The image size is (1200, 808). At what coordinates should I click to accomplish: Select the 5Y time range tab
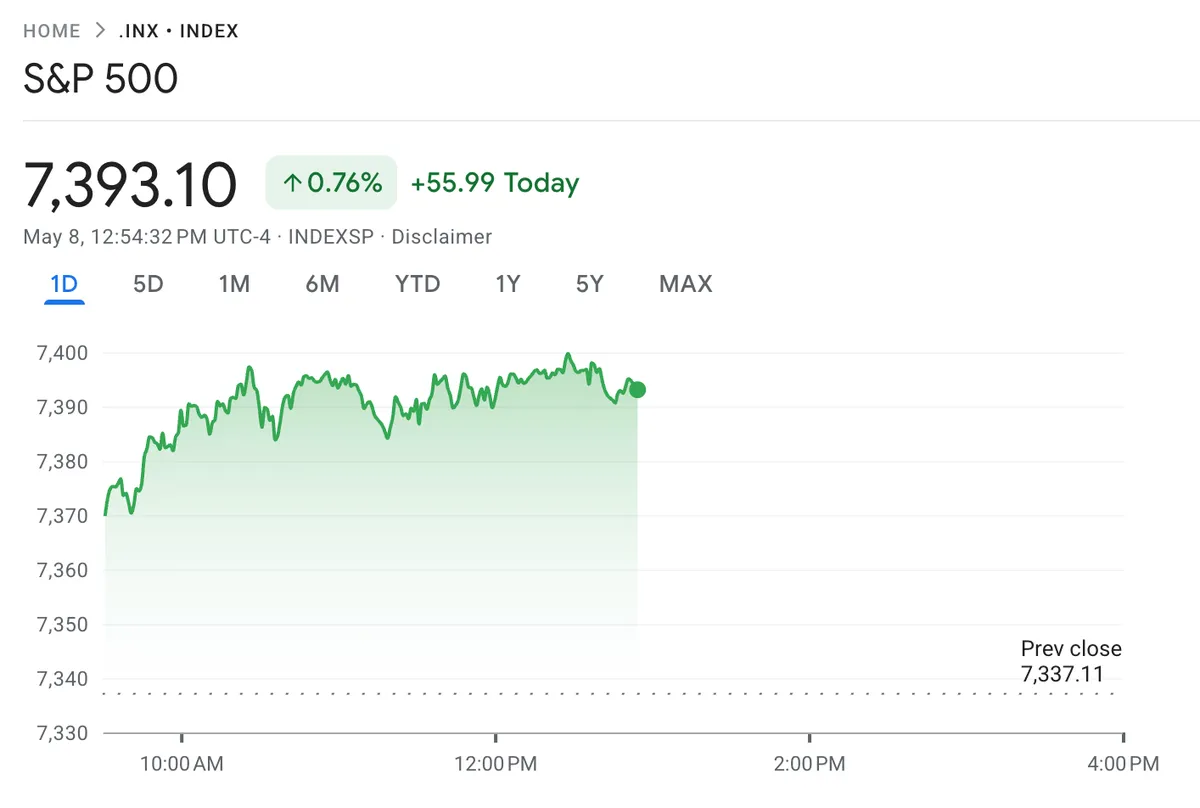coord(590,284)
